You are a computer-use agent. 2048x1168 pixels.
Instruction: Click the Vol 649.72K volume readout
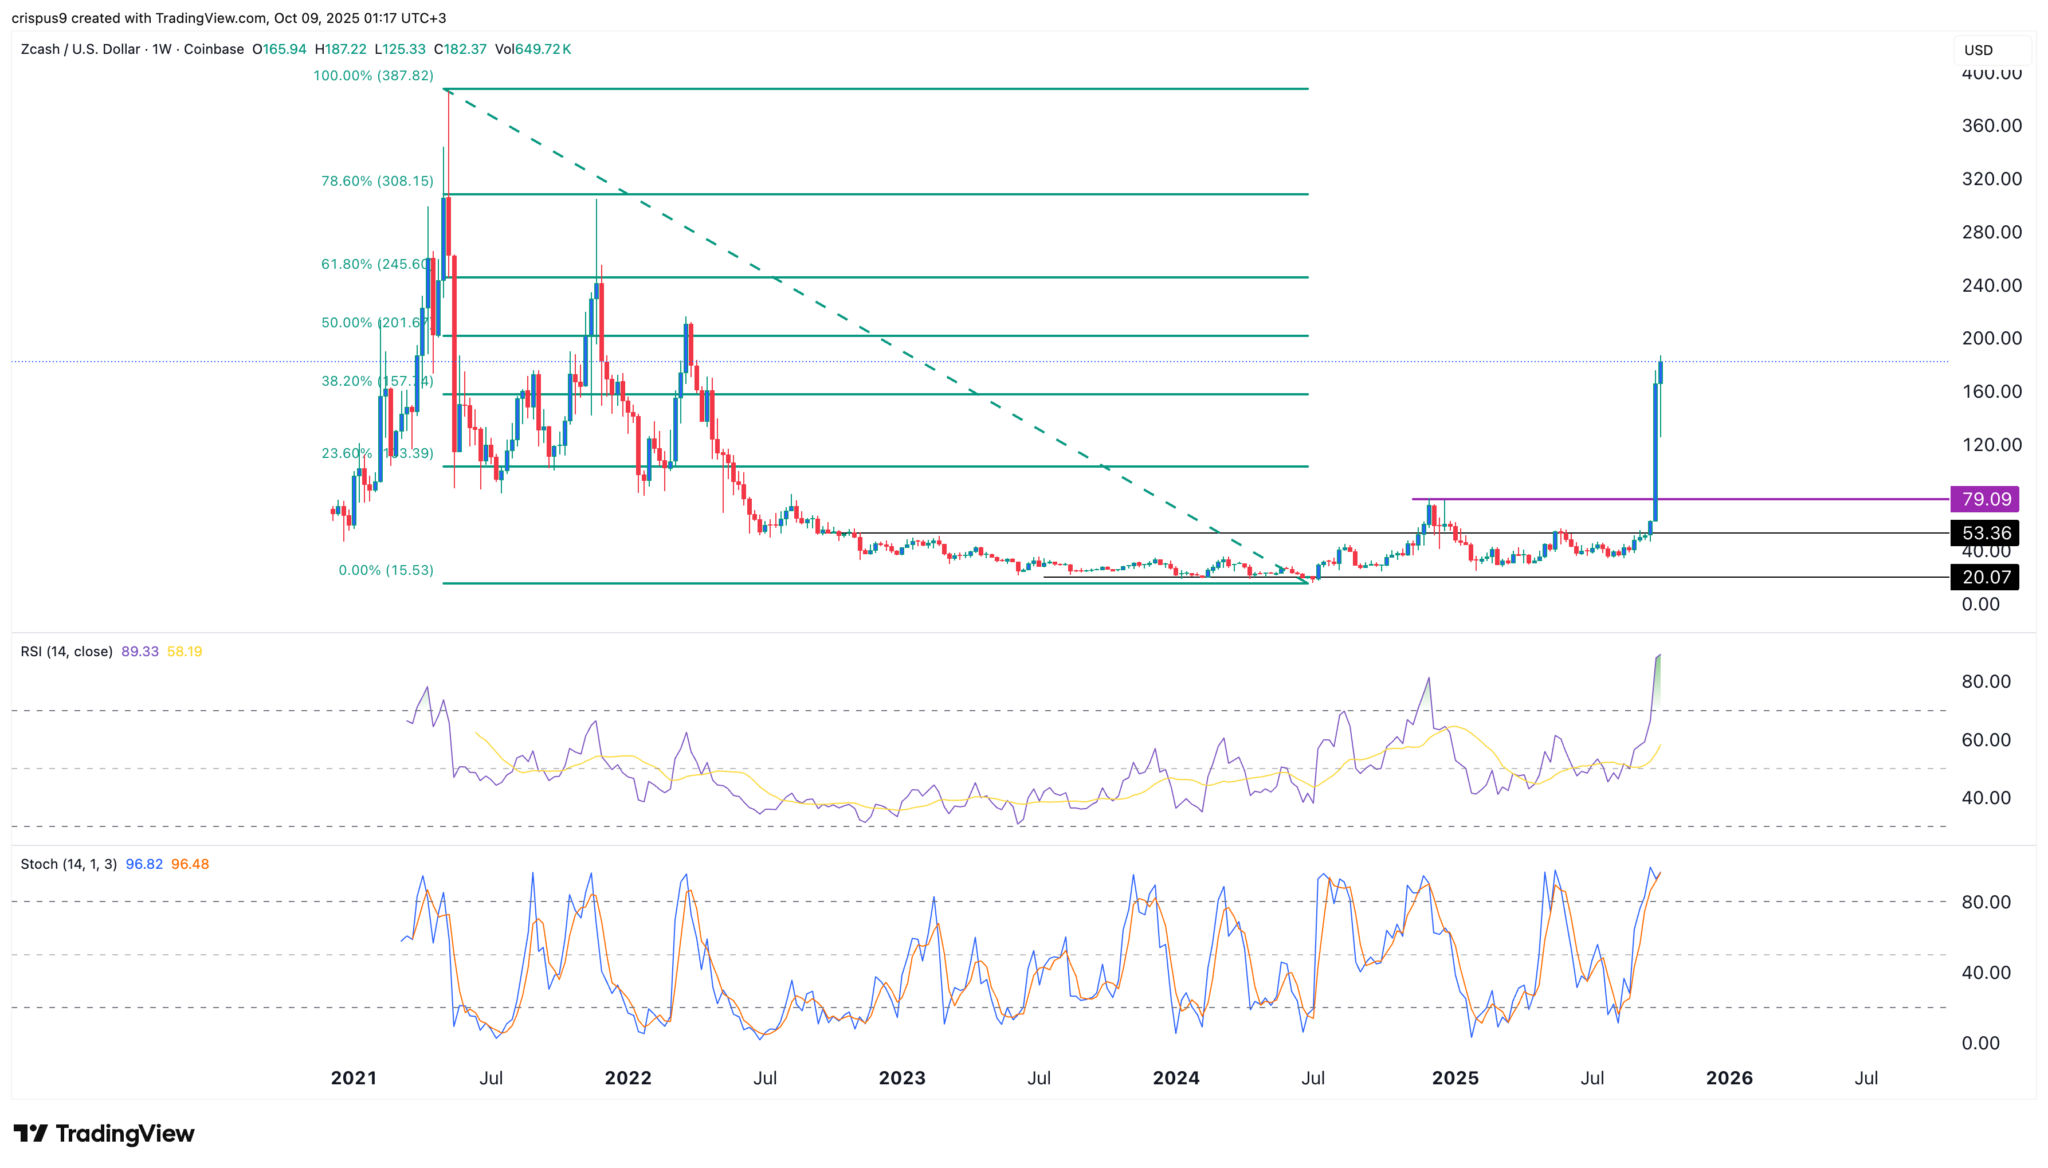pos(533,49)
